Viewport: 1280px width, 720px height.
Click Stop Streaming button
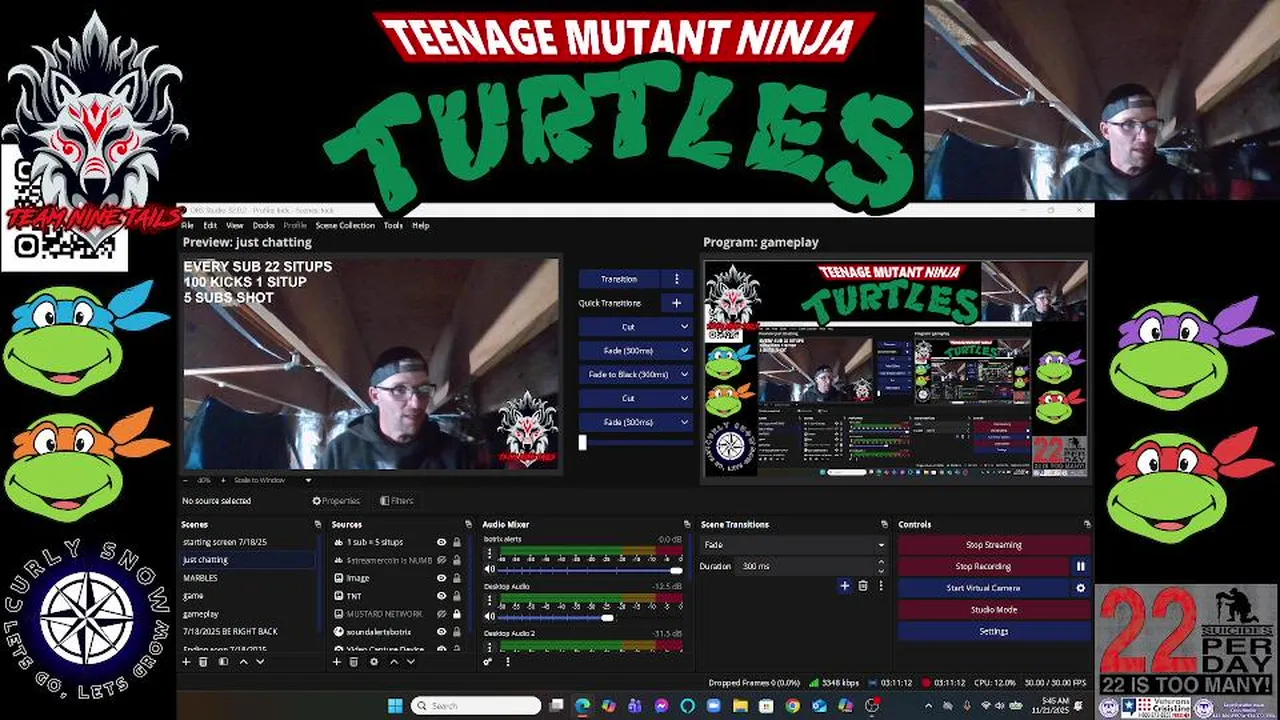[994, 545]
